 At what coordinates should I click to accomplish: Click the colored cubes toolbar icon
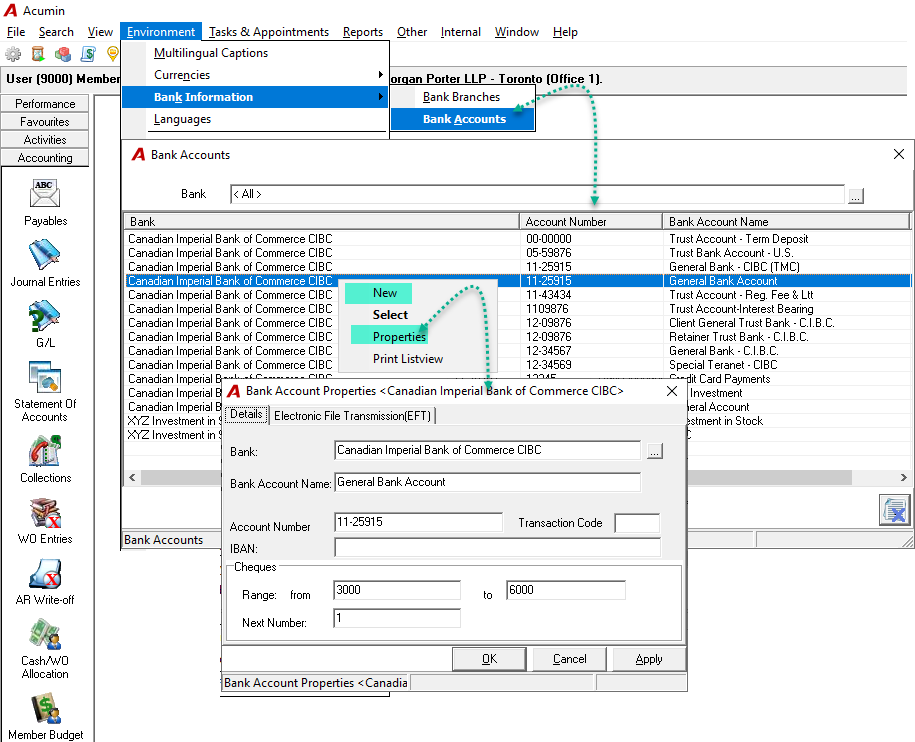tap(62, 54)
